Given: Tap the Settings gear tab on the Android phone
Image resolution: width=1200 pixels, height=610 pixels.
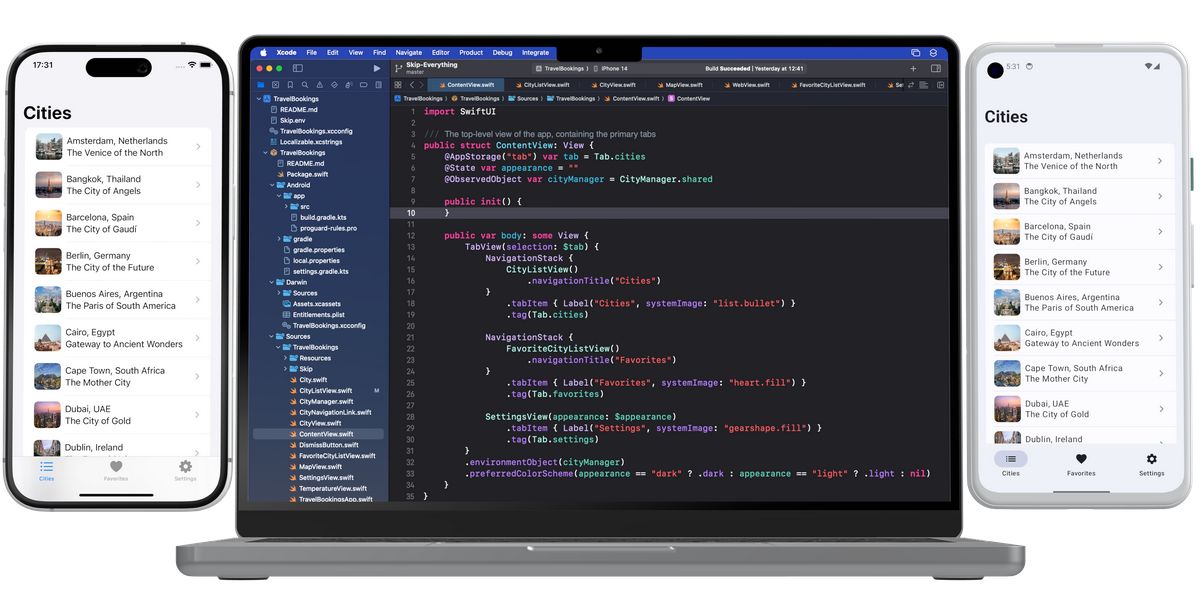Looking at the screenshot, I should (1151, 464).
